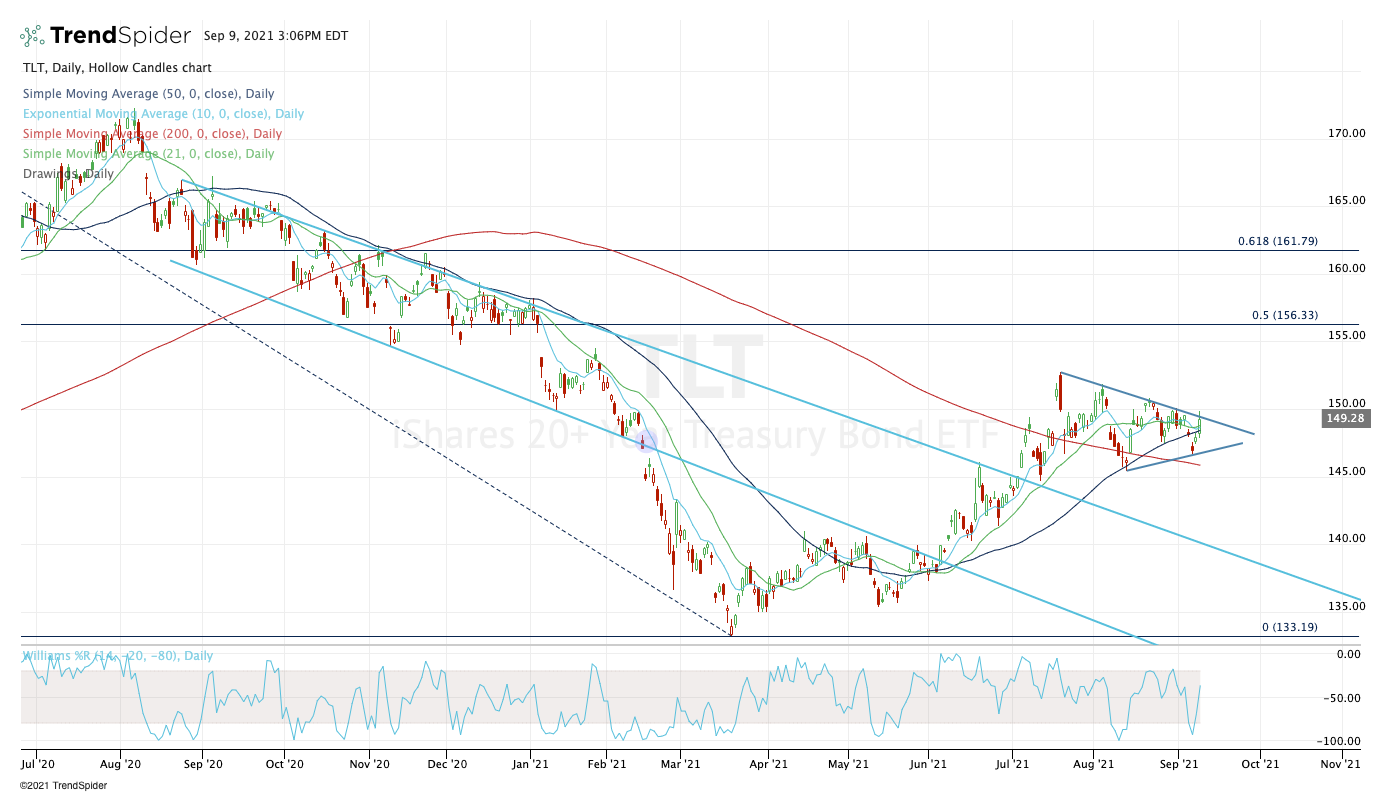Image resolution: width=1391 pixels, height=795 pixels.
Task: Select the 0.5 (156.33) Fibonacci level label
Action: (x=1284, y=315)
